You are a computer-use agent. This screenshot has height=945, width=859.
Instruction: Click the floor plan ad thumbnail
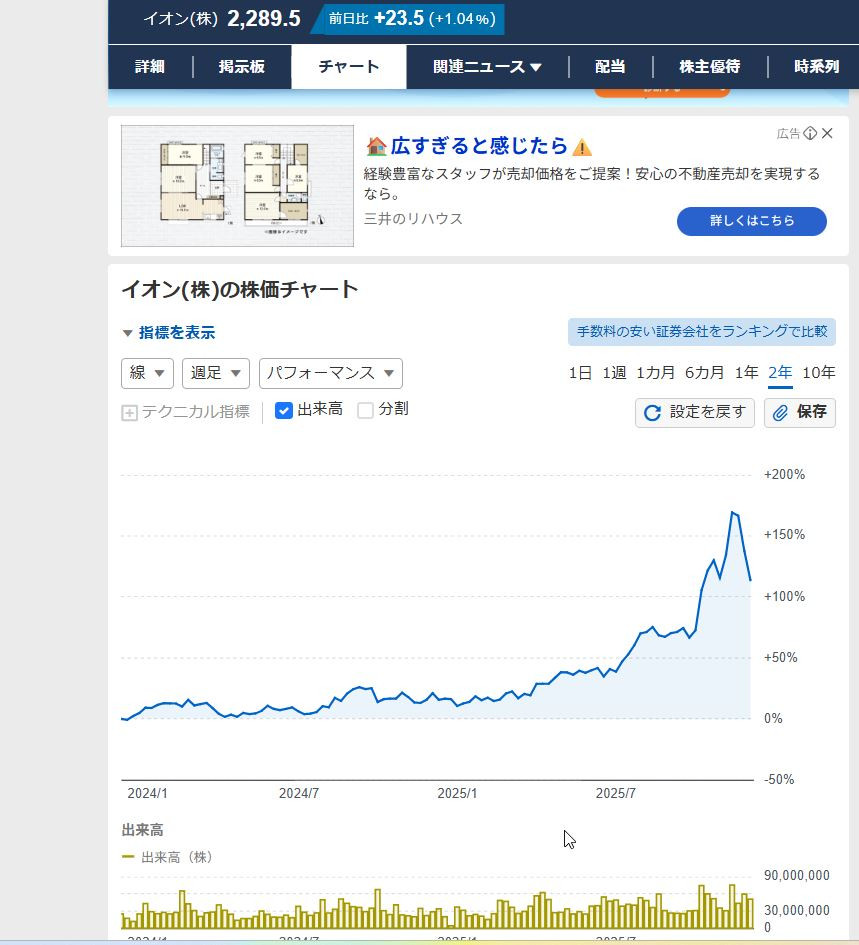pos(237,186)
